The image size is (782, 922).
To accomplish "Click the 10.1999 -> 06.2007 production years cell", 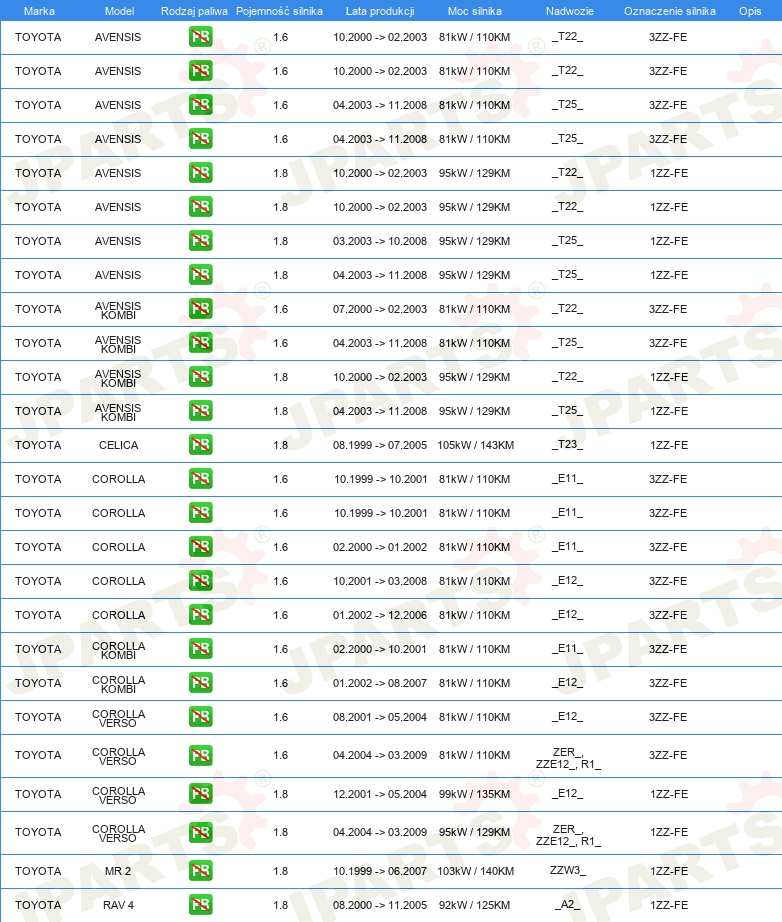I will tap(380, 871).
